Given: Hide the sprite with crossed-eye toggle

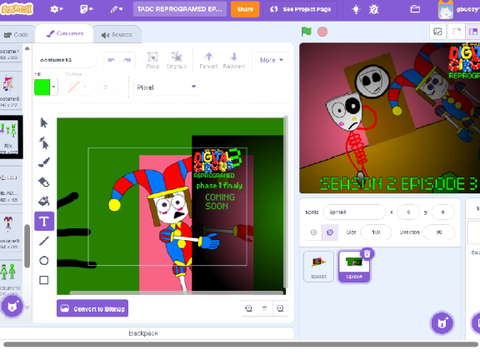Looking at the screenshot, I should click(x=330, y=232).
